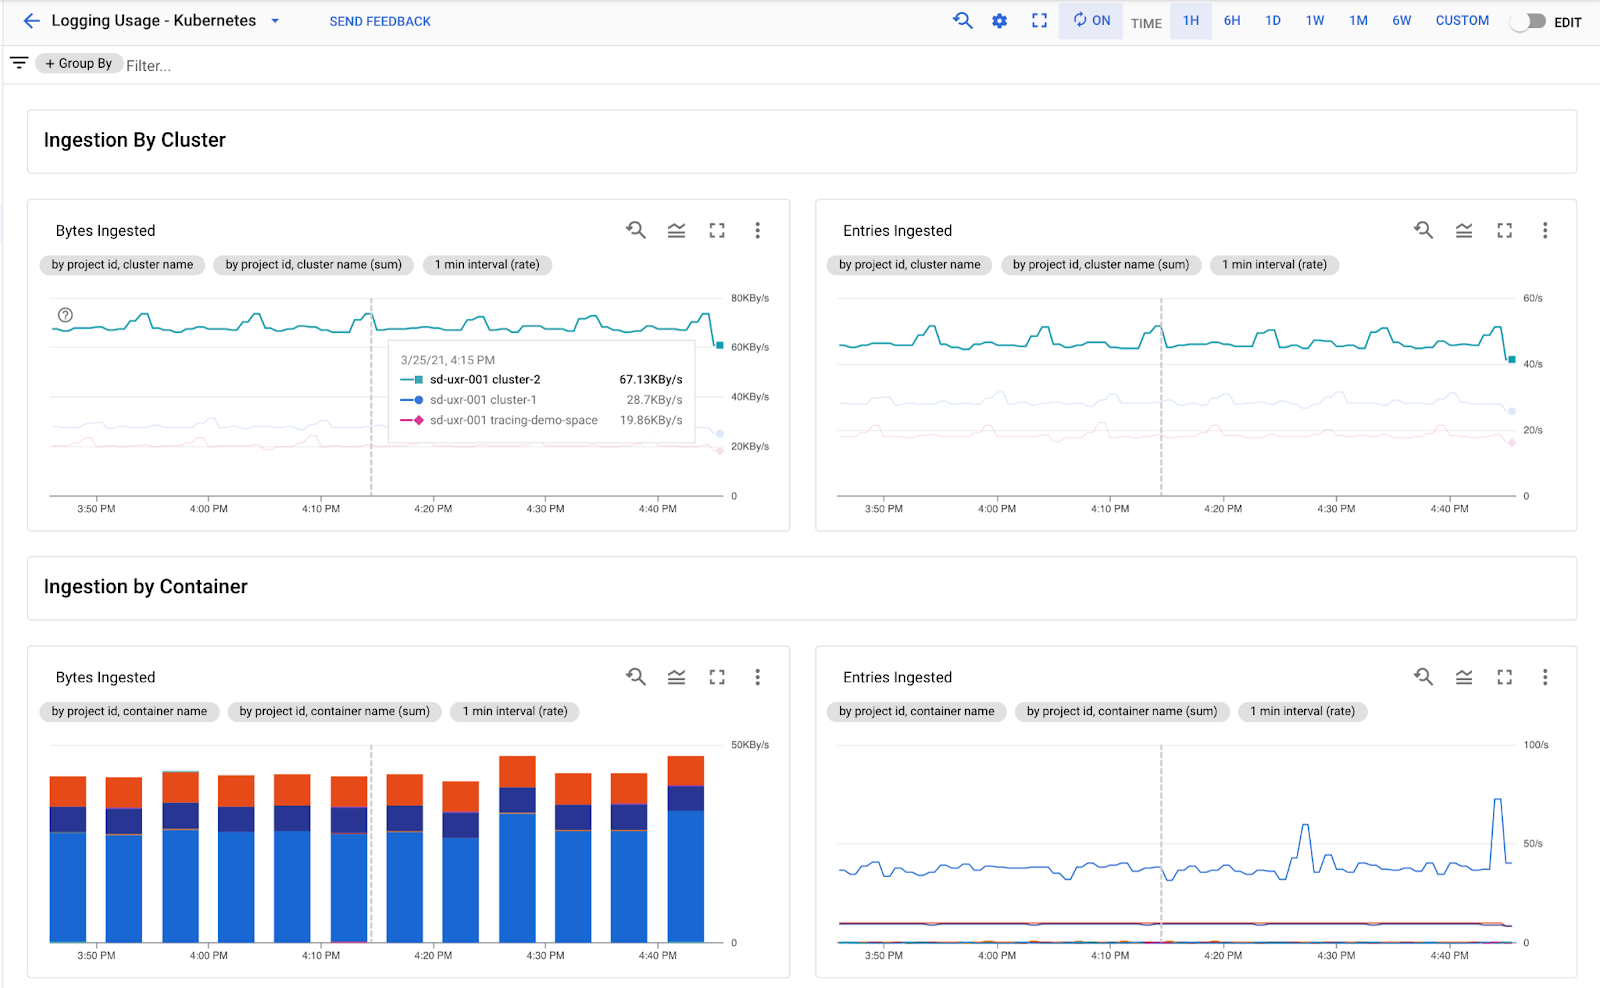Image resolution: width=1600 pixels, height=988 pixels.
Task: Reset zoom in the top toolbar
Action: [962, 20]
